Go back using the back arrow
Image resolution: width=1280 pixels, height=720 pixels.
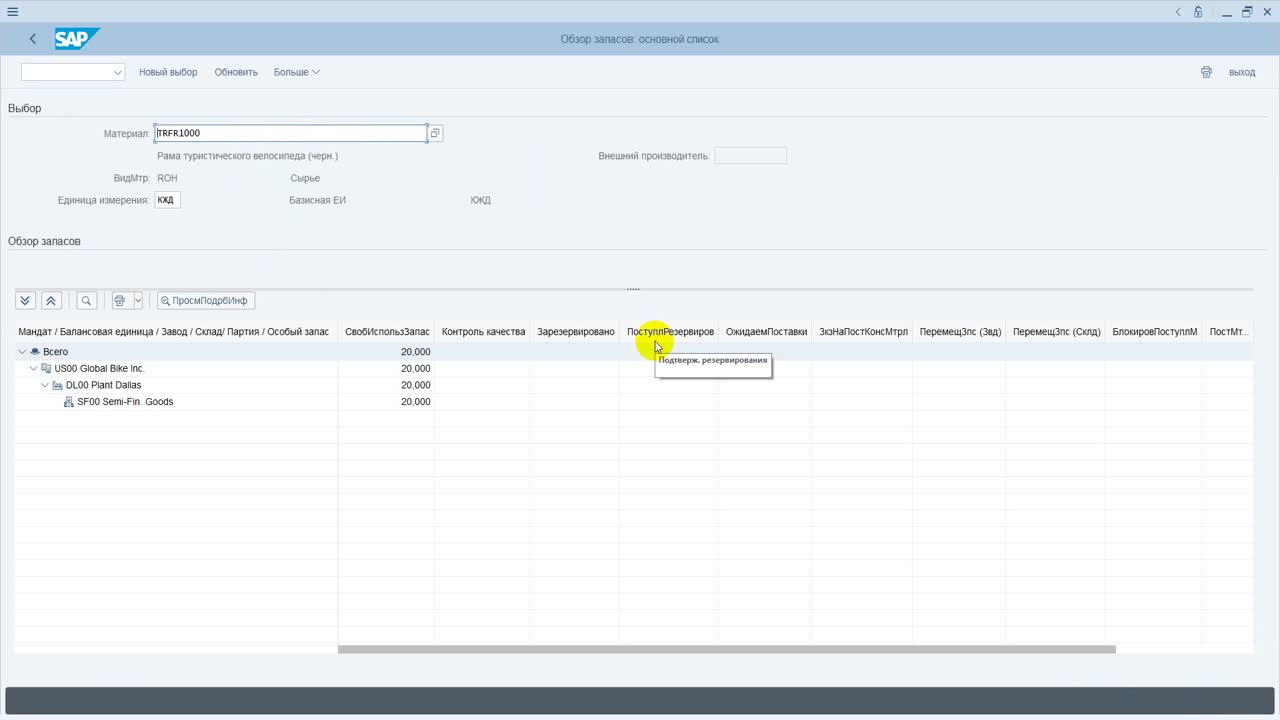[x=33, y=39]
